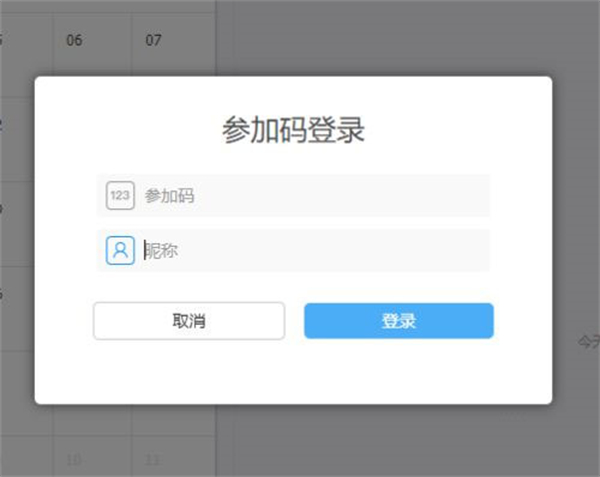
Task: Click the 123 join code icon
Action: [120, 196]
